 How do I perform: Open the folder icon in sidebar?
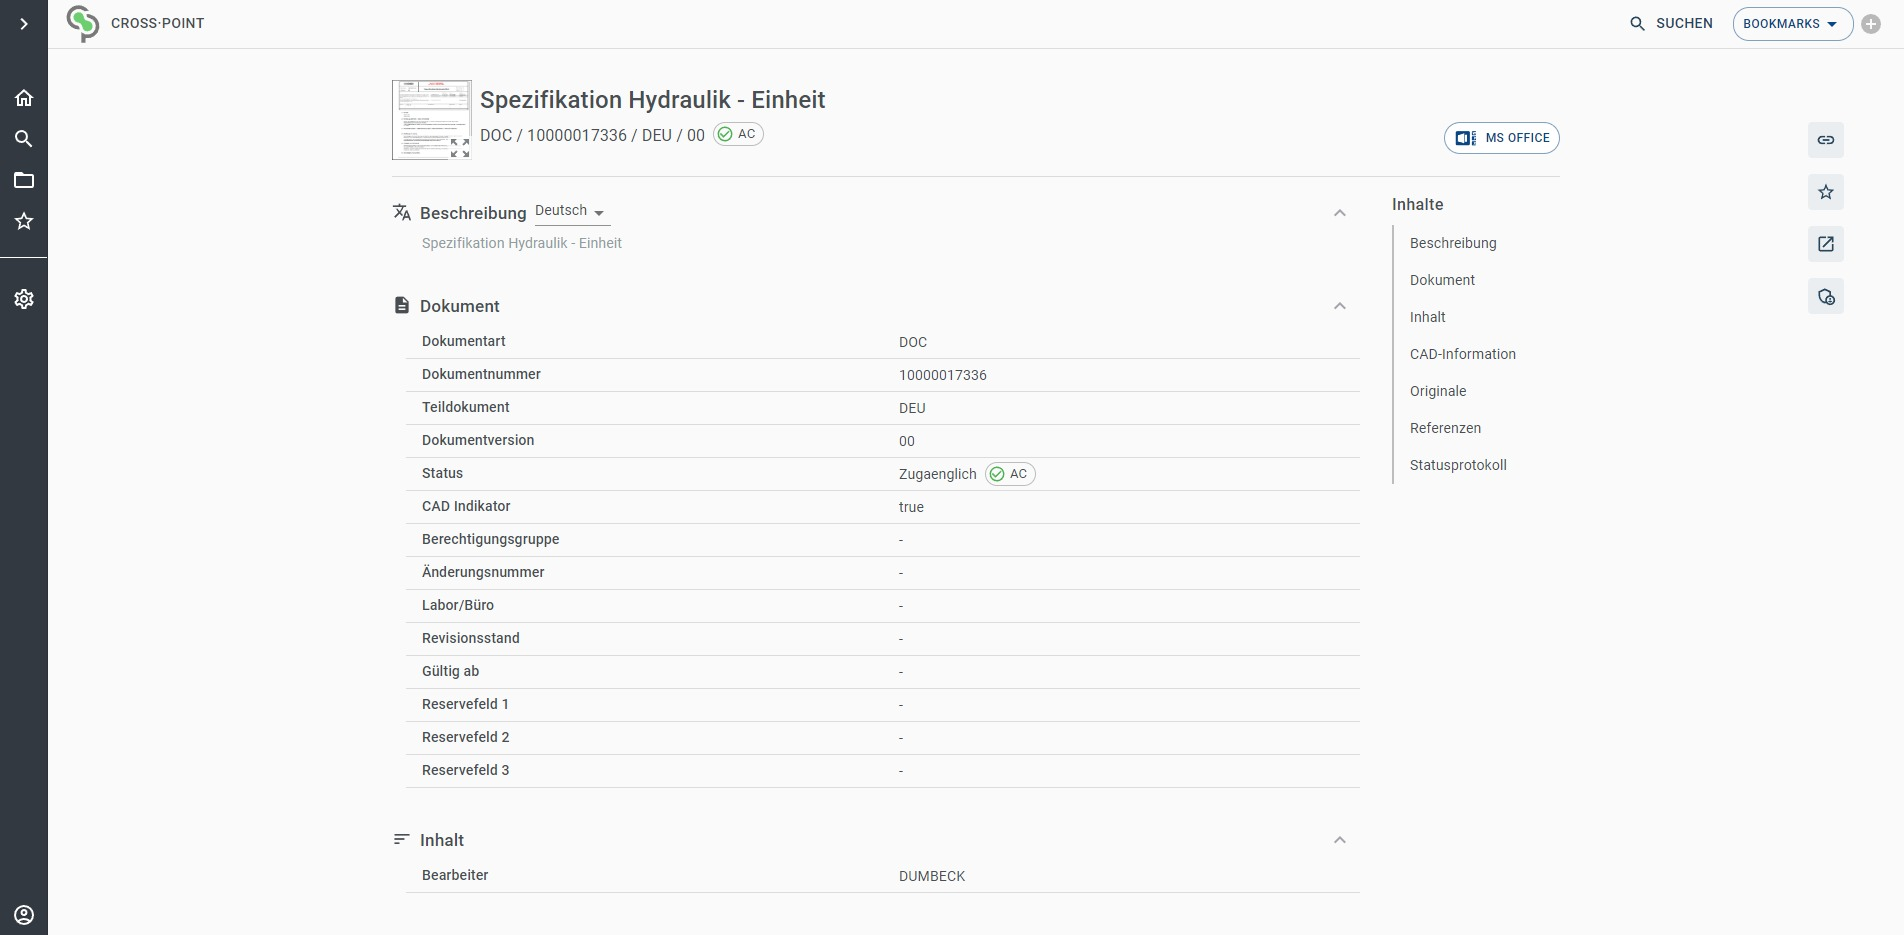point(24,180)
